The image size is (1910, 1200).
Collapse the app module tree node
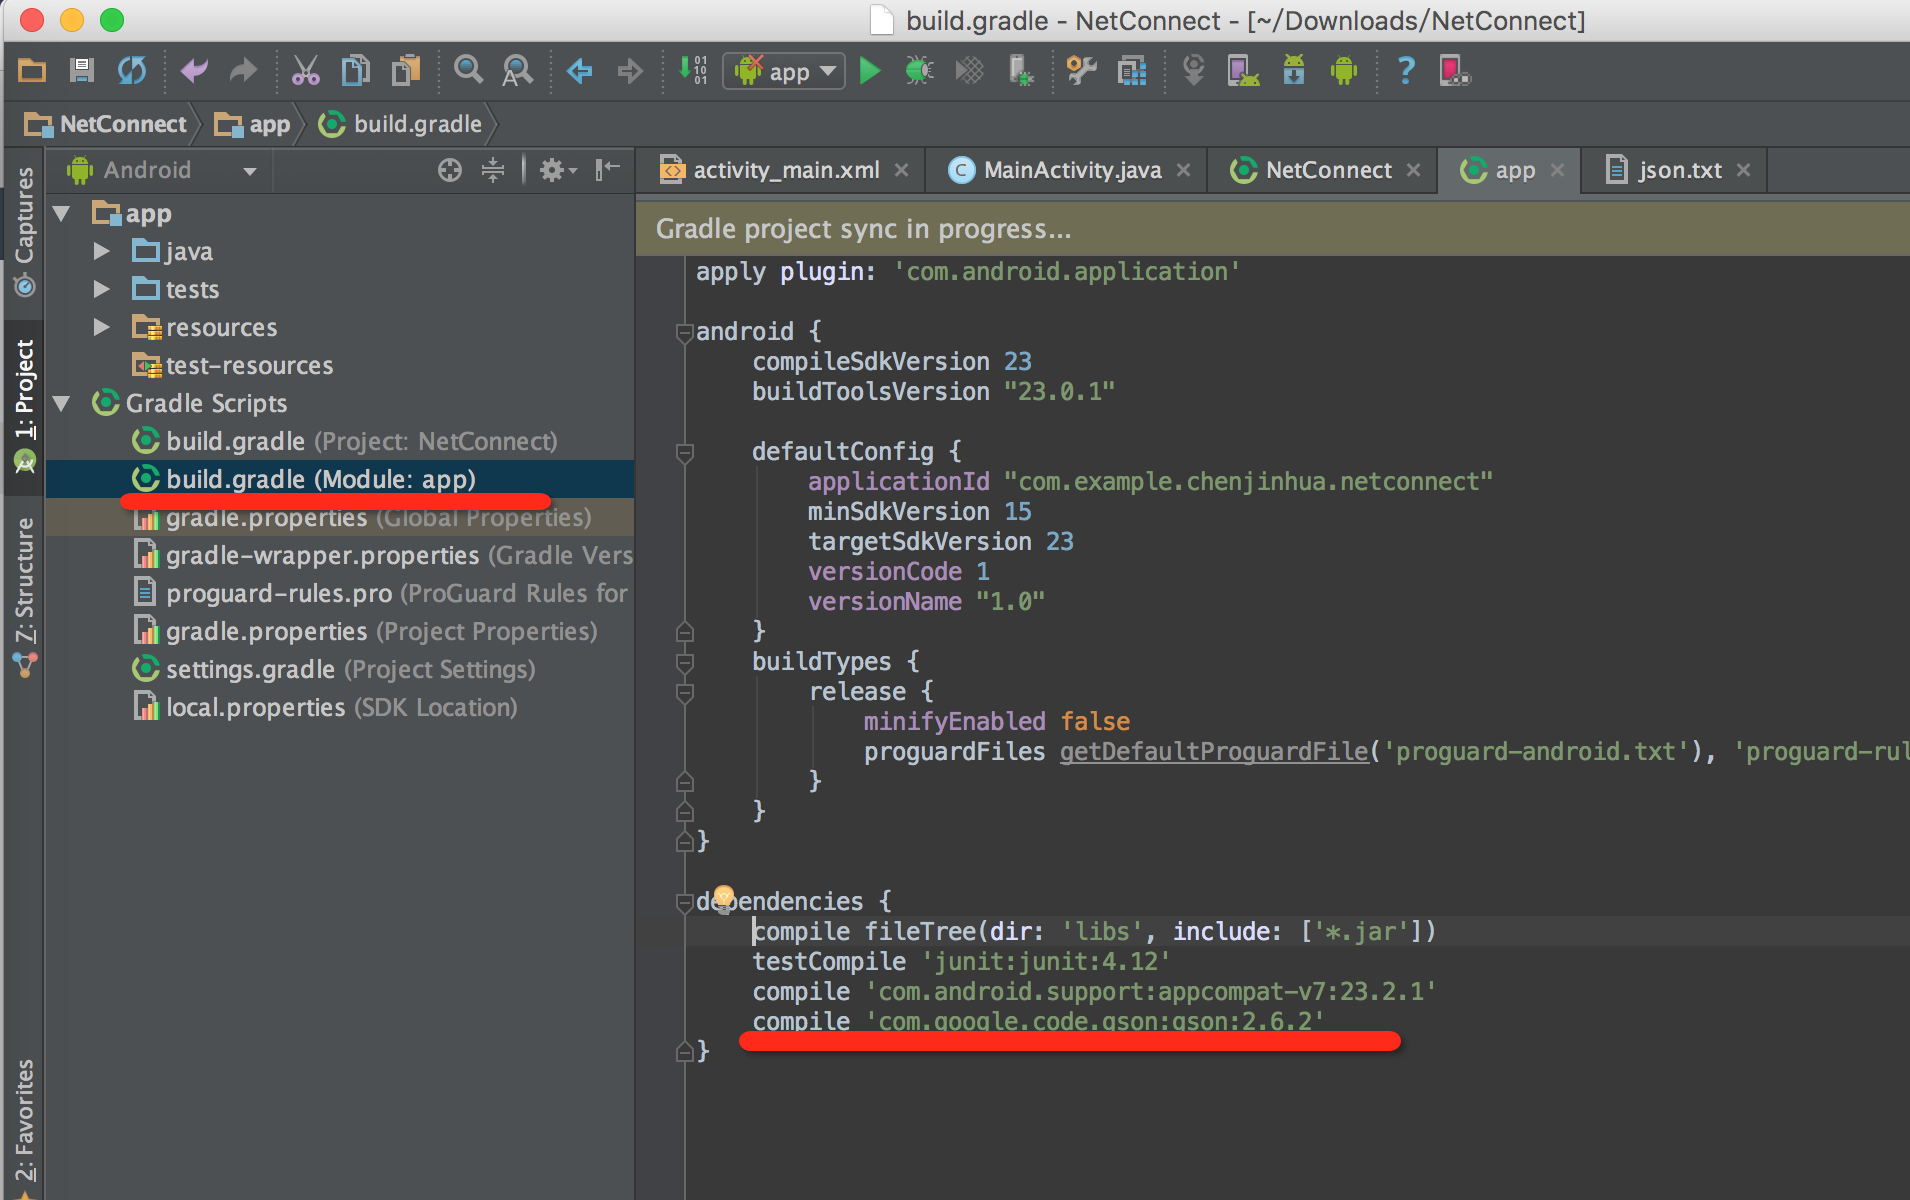click(62, 213)
